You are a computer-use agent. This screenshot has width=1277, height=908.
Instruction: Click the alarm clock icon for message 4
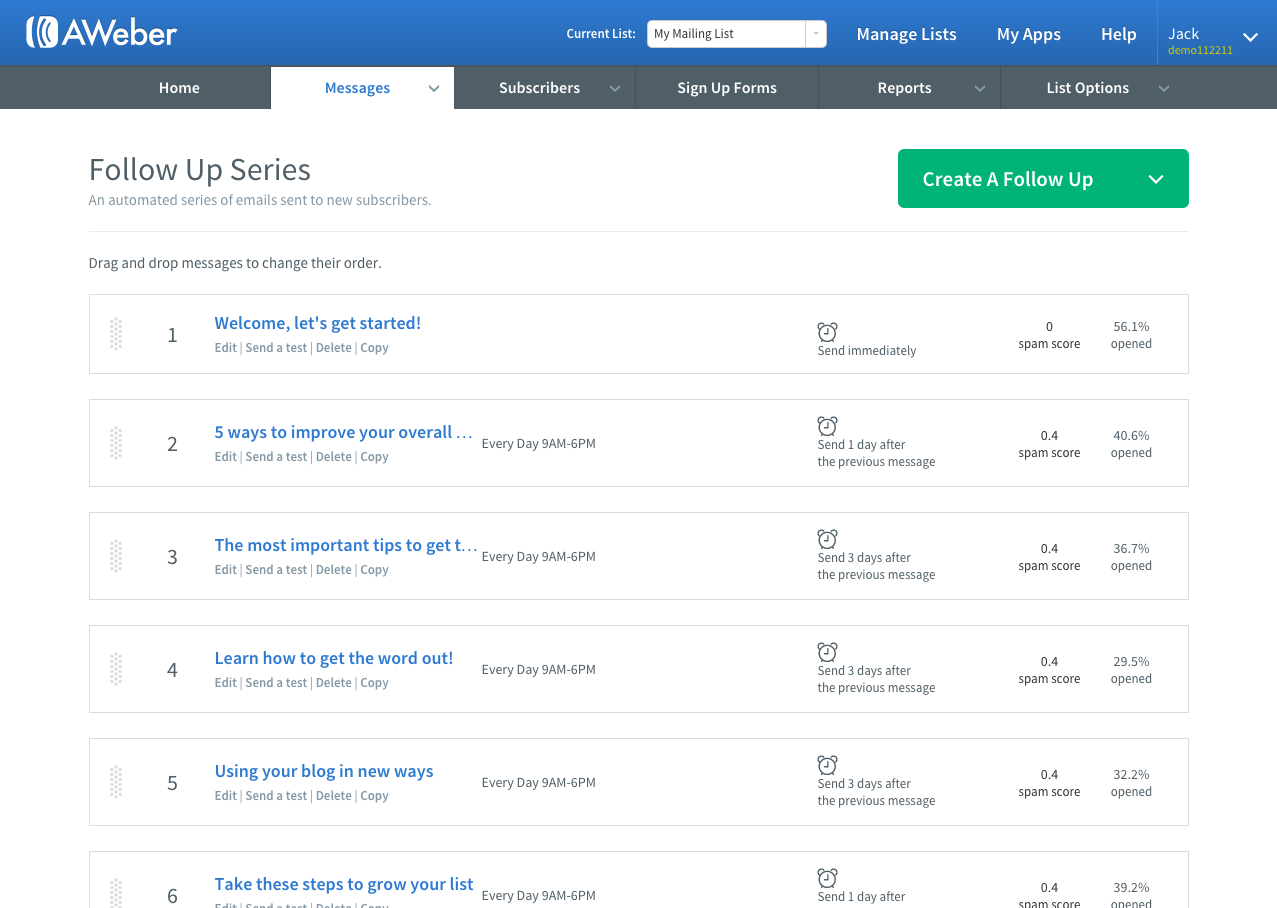point(827,652)
